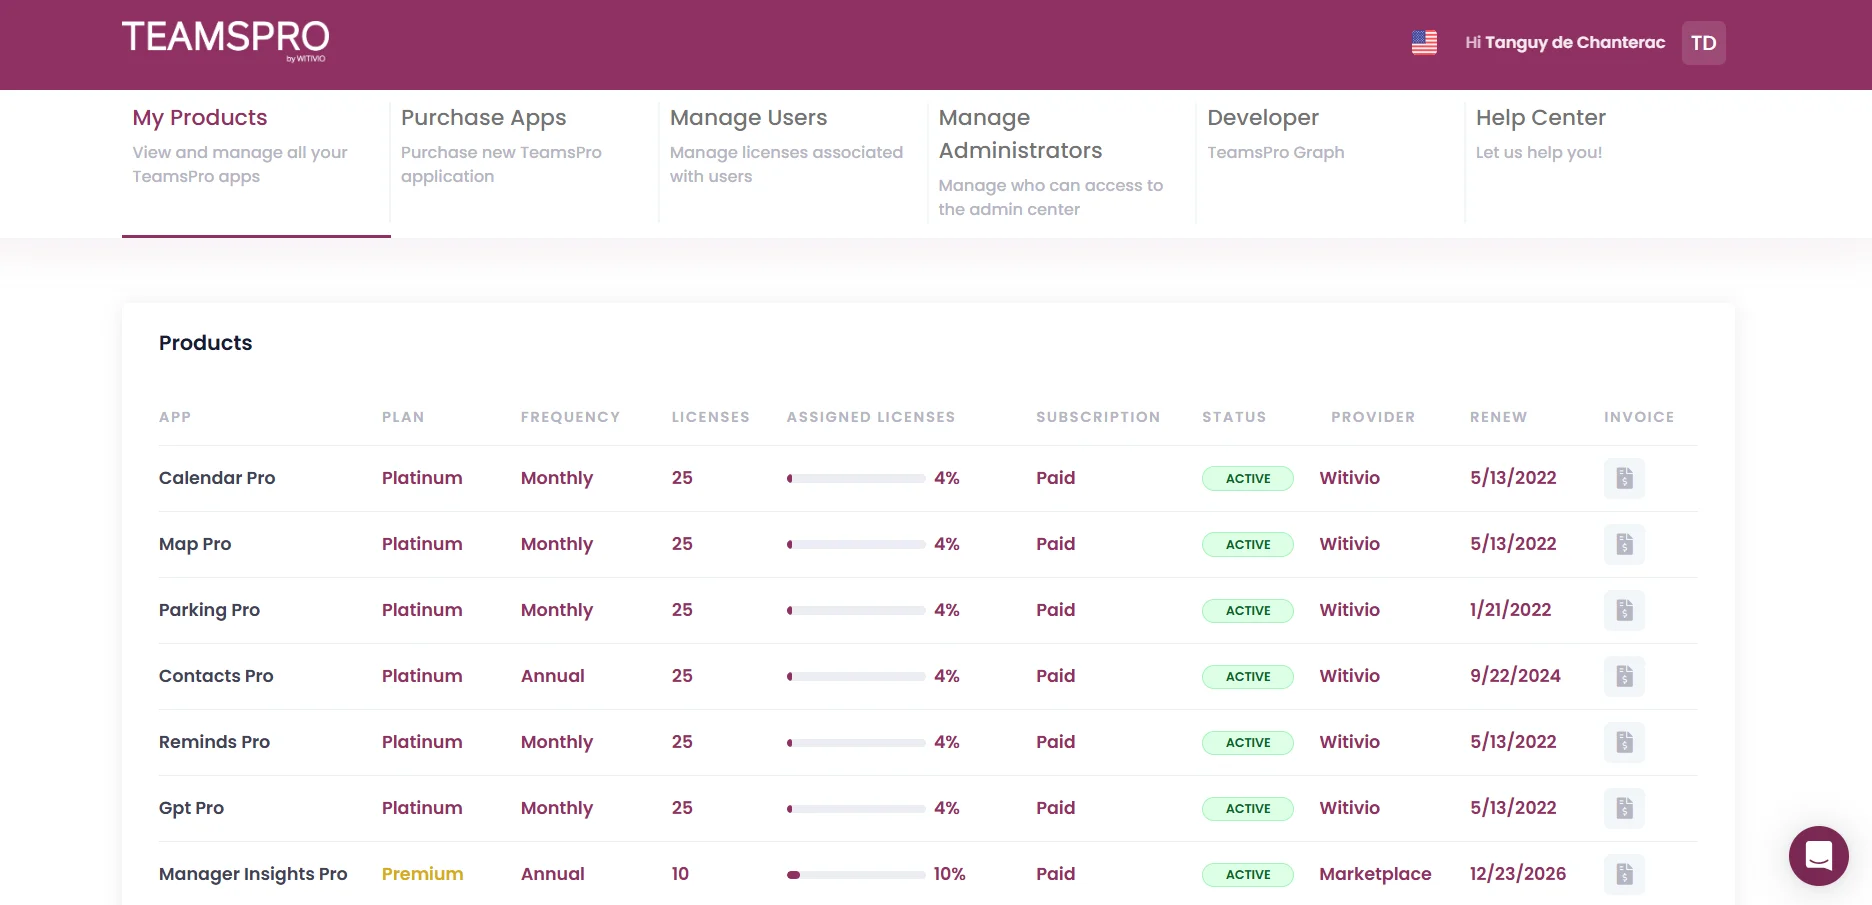Click renew date 12/23/2026

click(1518, 874)
